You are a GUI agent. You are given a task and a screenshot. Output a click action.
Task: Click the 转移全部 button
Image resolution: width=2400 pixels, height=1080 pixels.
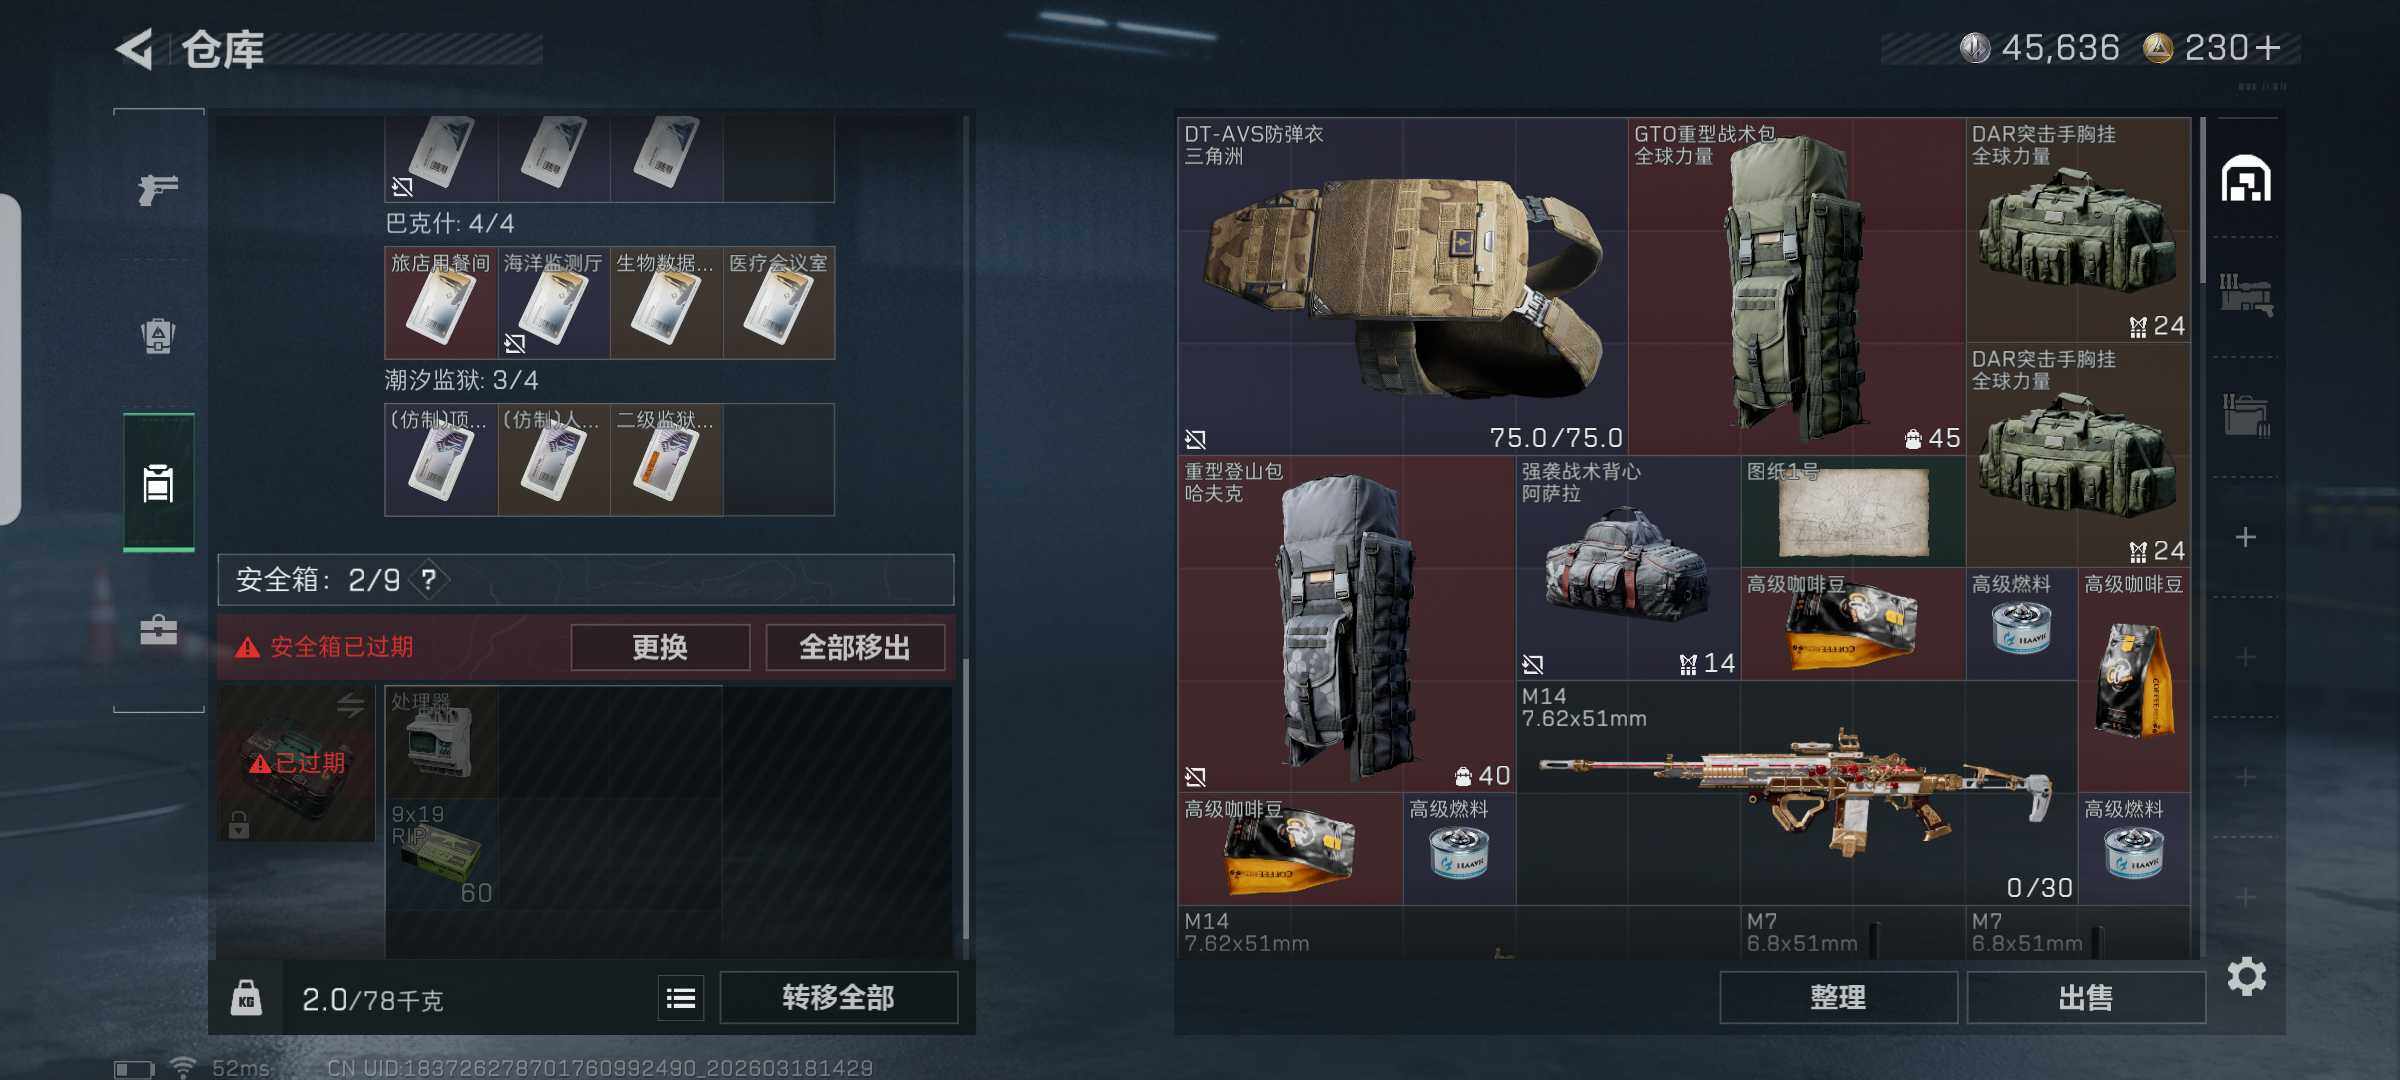click(838, 997)
